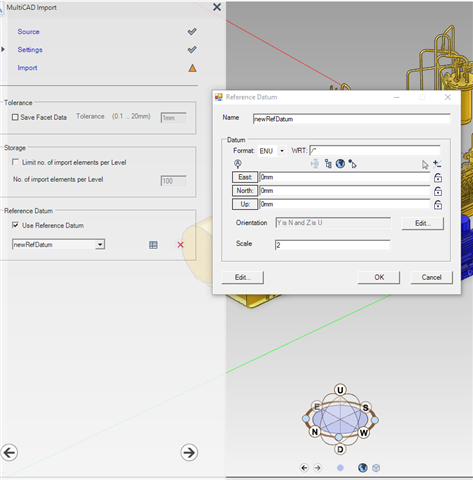Toggle the lock for the Up coordinate

[438, 204]
